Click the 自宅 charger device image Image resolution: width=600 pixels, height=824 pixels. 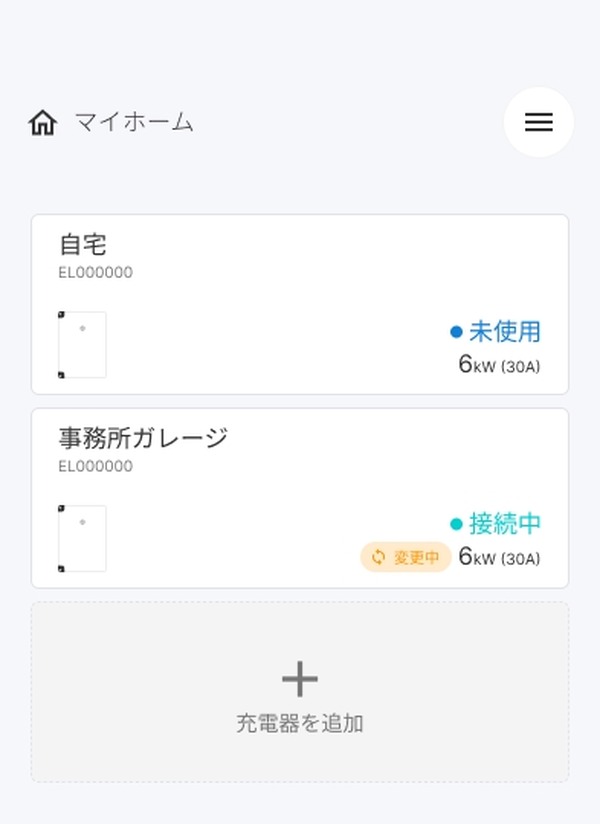pos(82,345)
